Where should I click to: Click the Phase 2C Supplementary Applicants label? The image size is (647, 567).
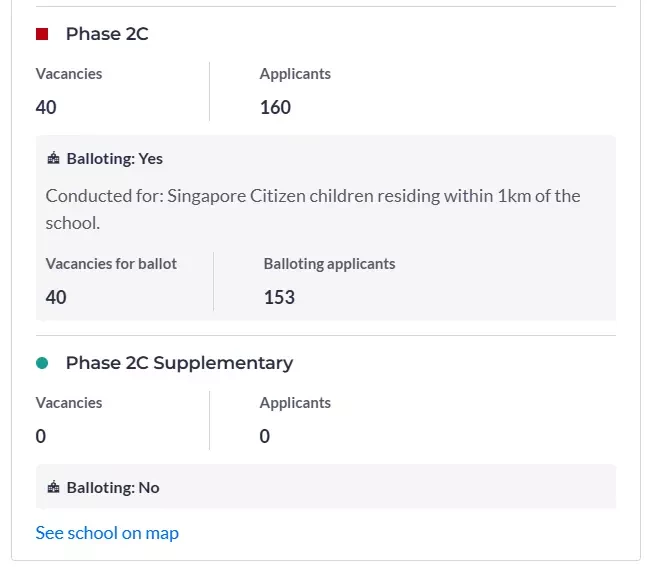(295, 403)
